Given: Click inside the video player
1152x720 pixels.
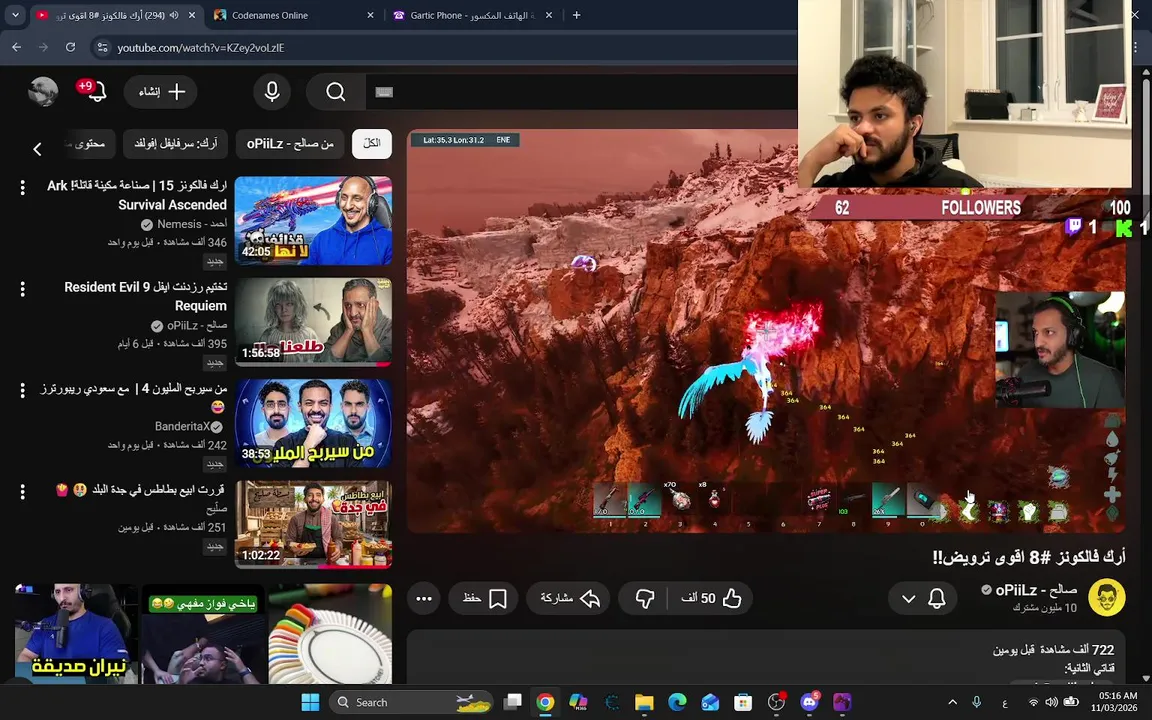Looking at the screenshot, I should click(766, 331).
